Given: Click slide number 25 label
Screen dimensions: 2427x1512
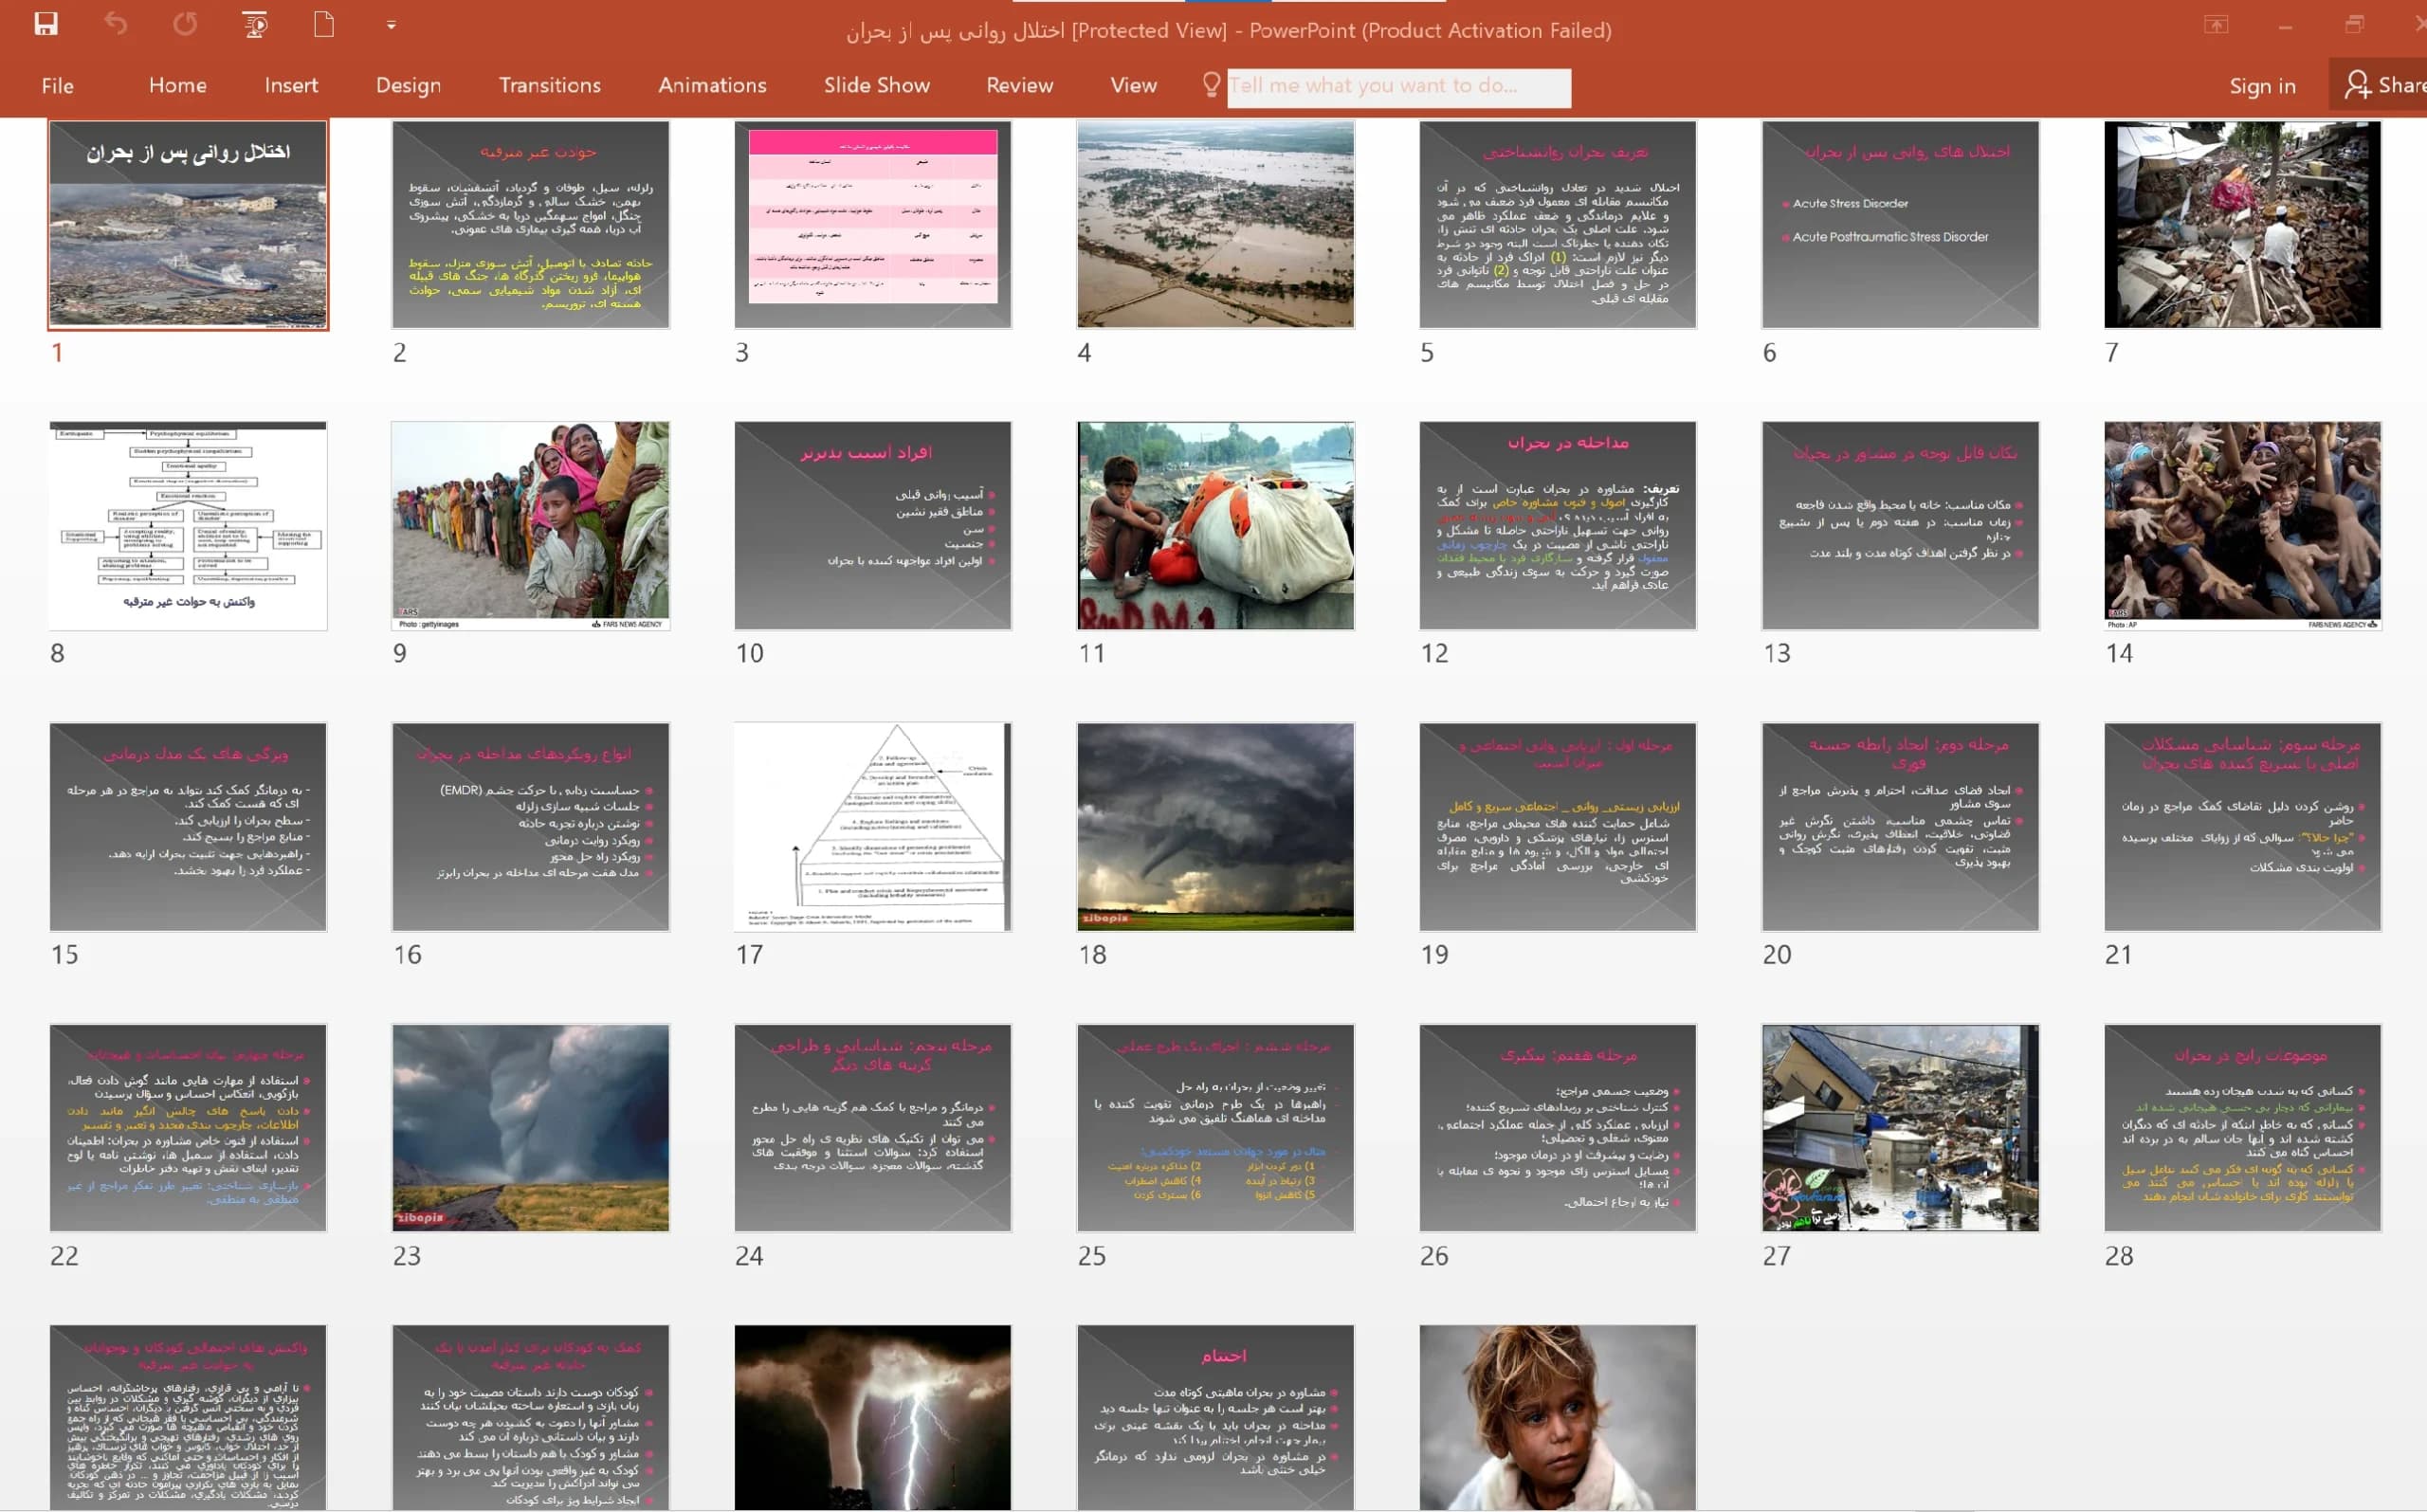Looking at the screenshot, I should pyautogui.click(x=1091, y=1256).
